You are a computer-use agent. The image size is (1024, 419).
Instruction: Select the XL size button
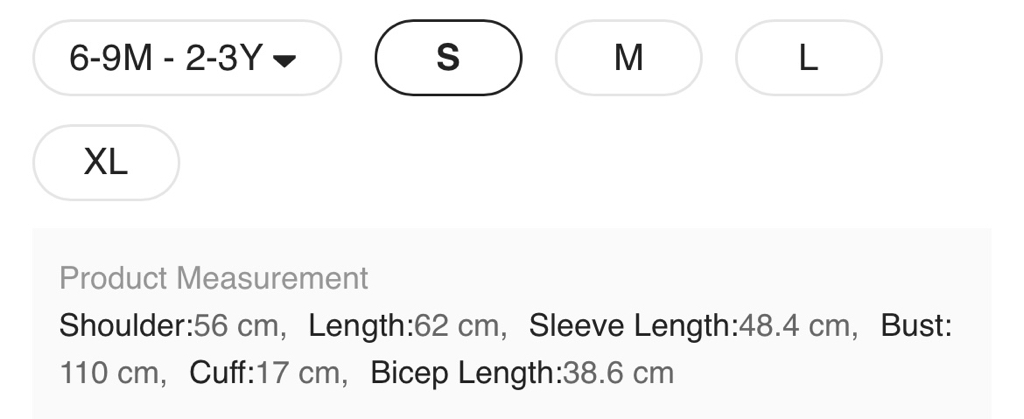coord(106,162)
